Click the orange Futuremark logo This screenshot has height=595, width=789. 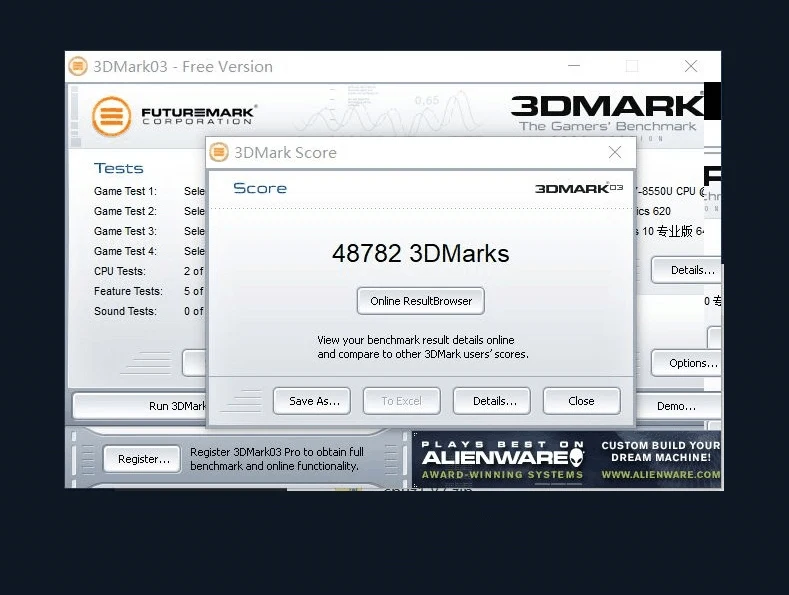[111, 116]
